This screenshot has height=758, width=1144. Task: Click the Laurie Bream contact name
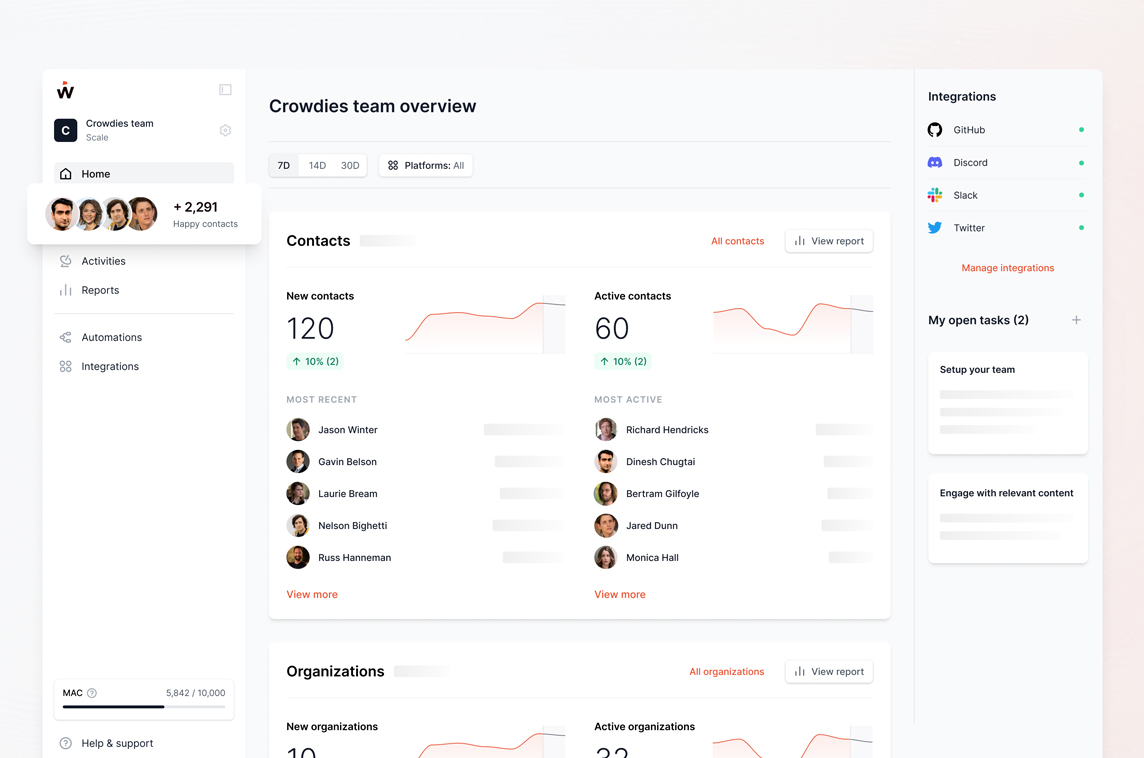(347, 494)
